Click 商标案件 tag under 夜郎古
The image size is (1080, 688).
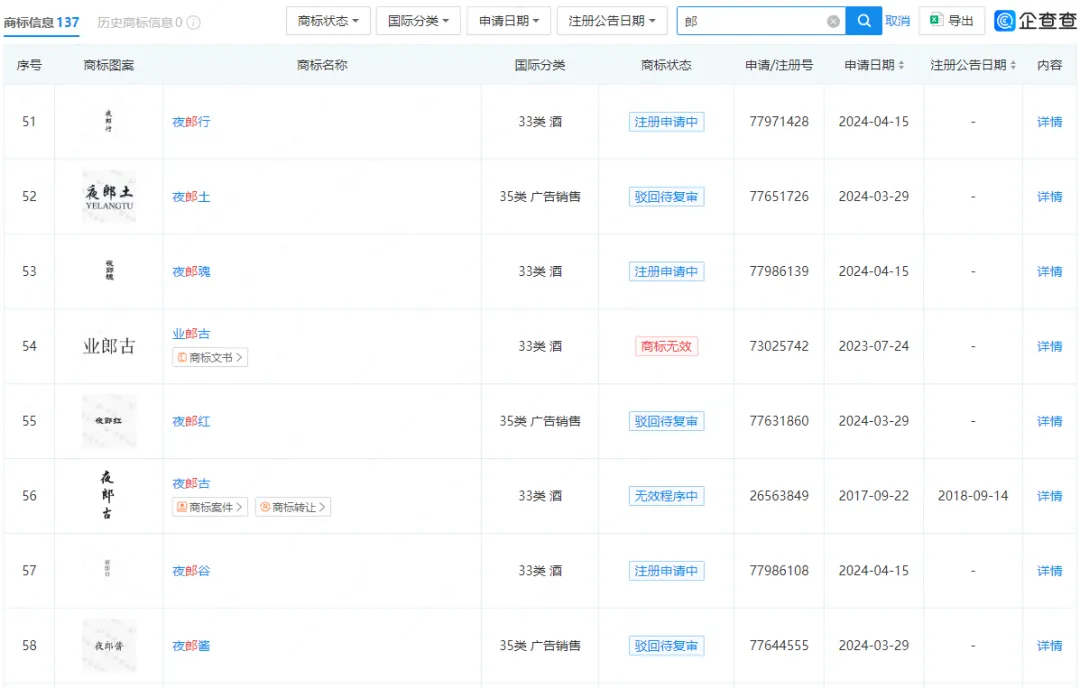pos(210,507)
